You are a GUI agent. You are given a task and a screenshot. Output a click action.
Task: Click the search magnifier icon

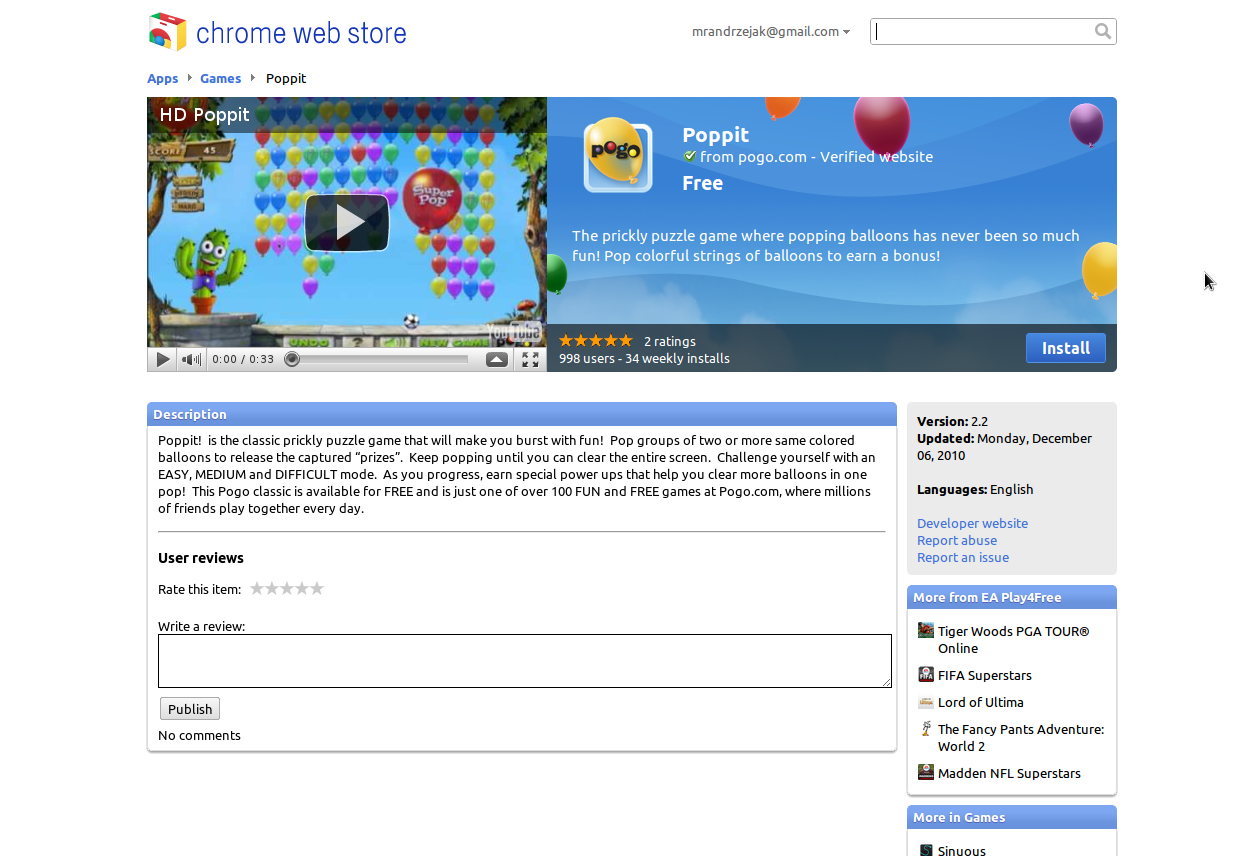pyautogui.click(x=1102, y=31)
